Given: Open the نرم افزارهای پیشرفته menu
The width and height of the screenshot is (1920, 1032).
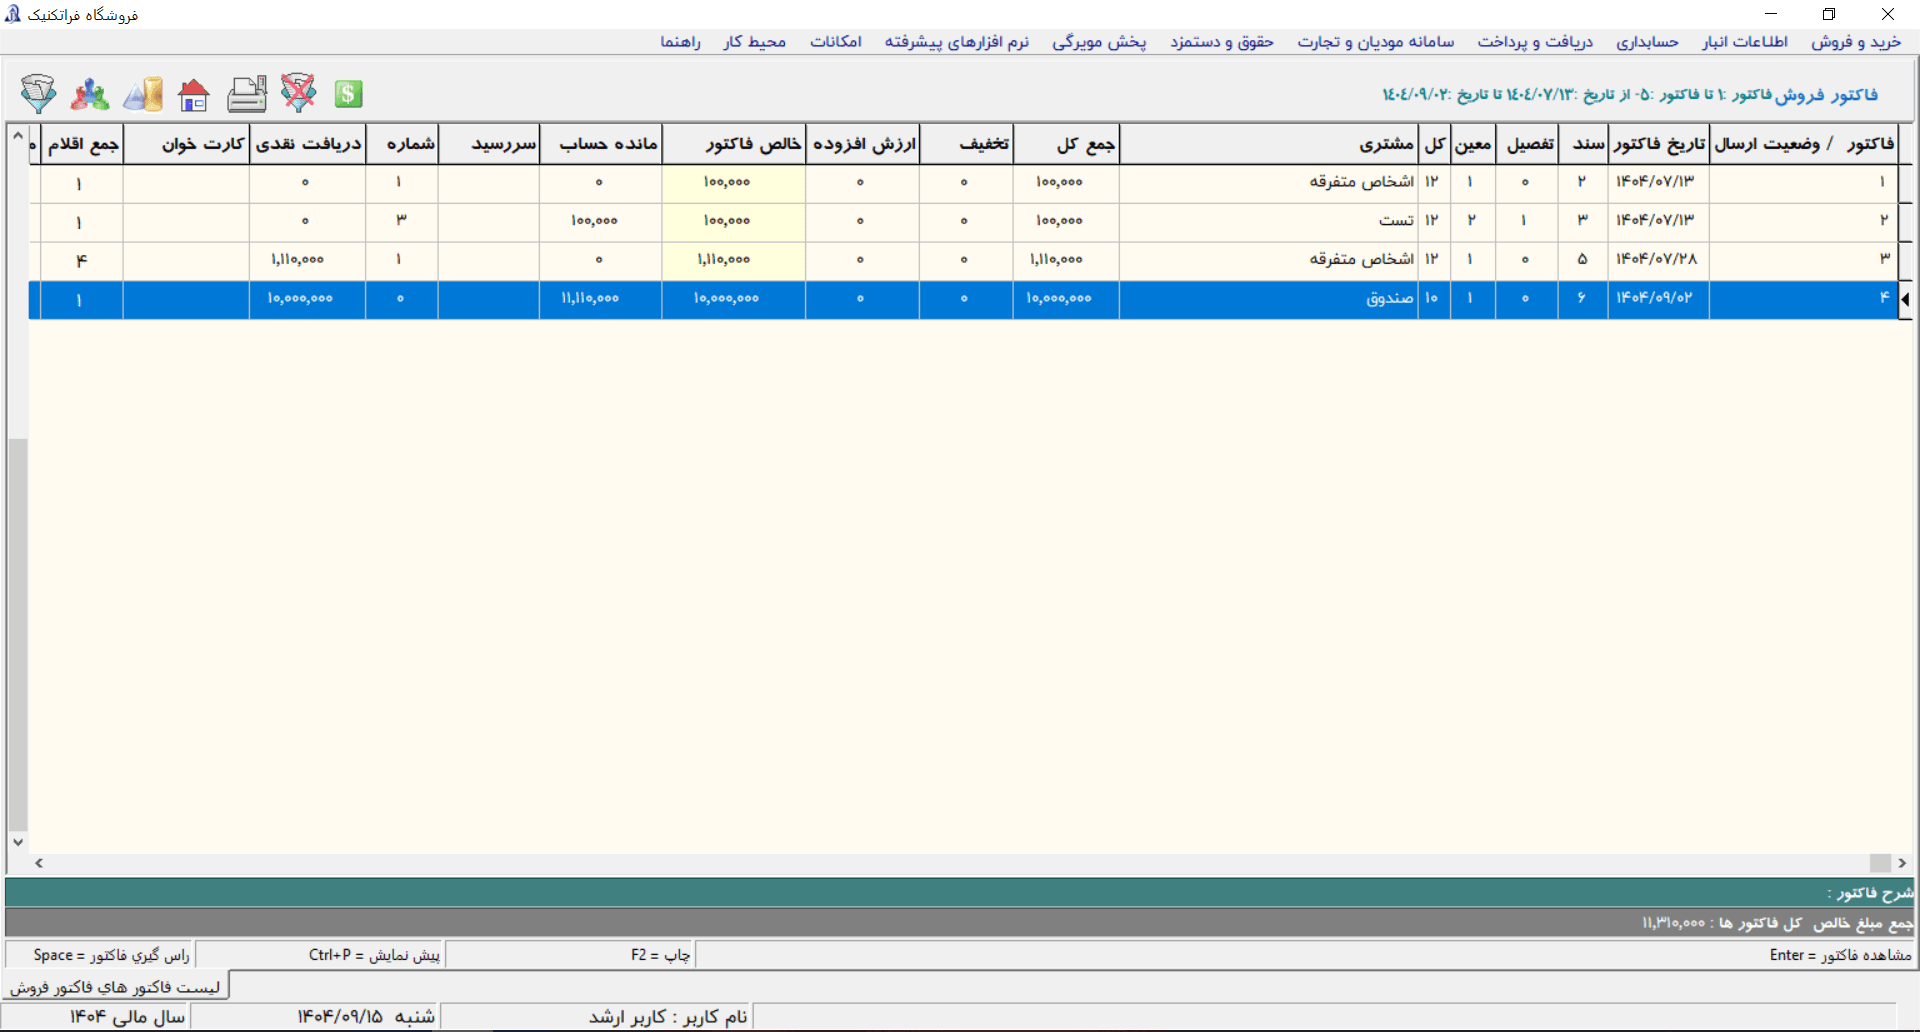Looking at the screenshot, I should (x=956, y=41).
